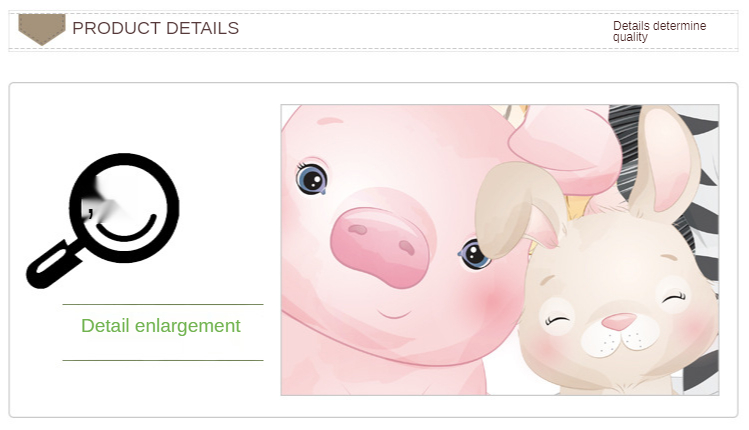Click the 'Detail enlargement' green label
Image resolution: width=749 pixels, height=430 pixels.
160,326
